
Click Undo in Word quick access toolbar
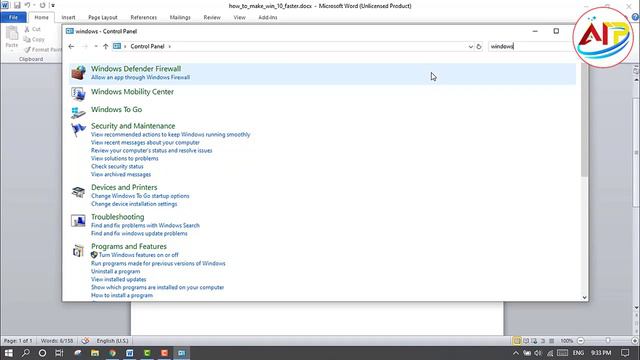[x=27, y=6]
